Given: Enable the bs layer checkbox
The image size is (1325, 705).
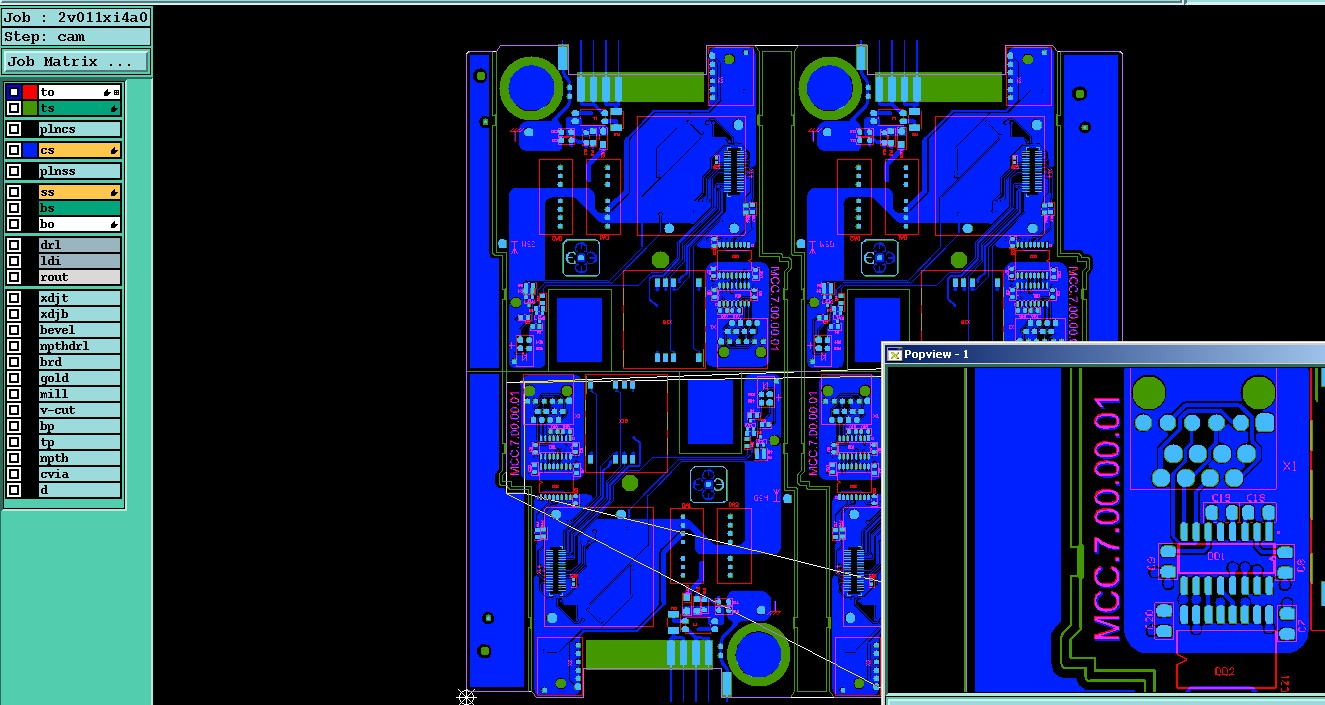Looking at the screenshot, I should pos(14,208).
